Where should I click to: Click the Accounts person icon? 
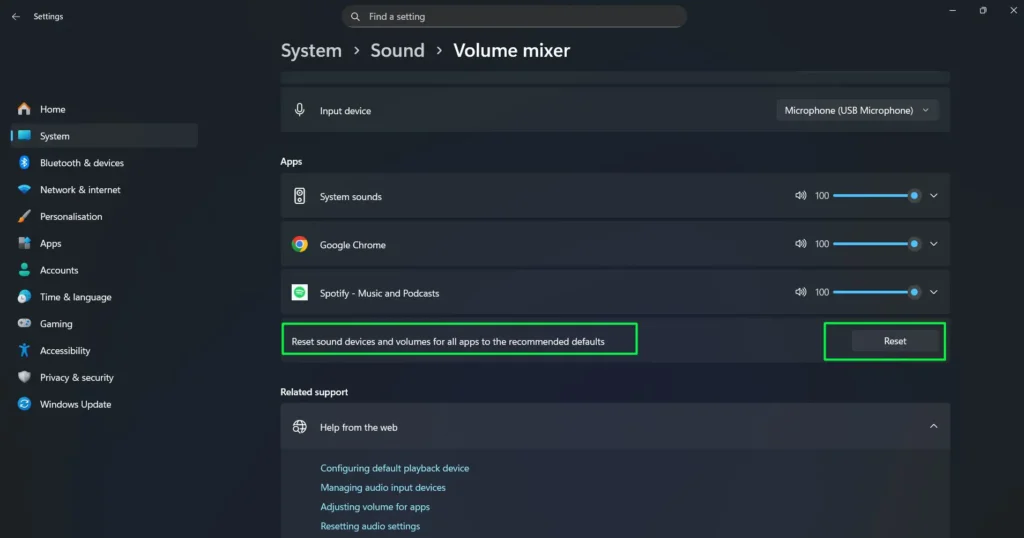pyautogui.click(x=24, y=270)
